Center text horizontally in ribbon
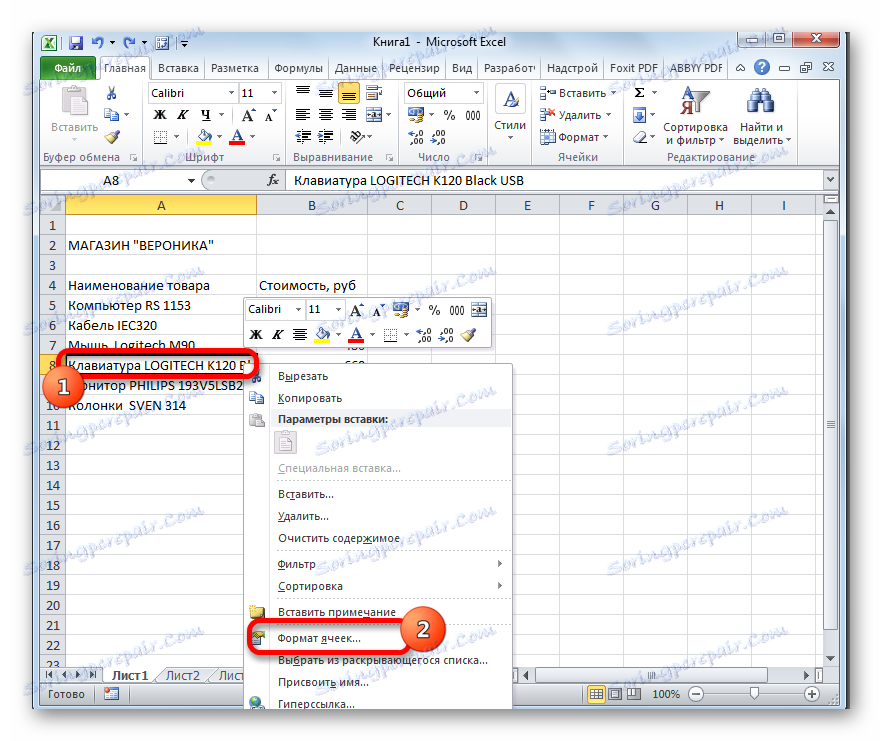The height and width of the screenshot is (741, 882). point(326,115)
